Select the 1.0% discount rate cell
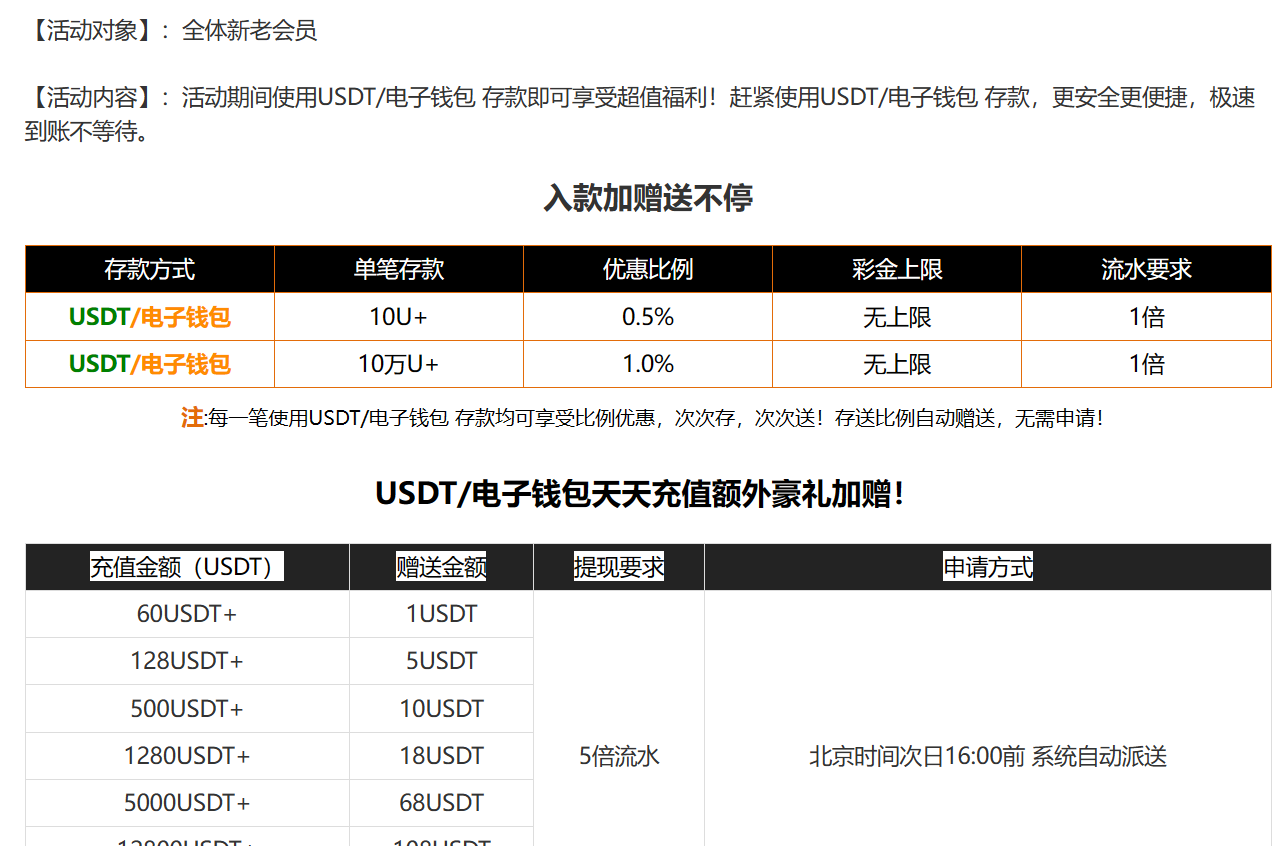This screenshot has height=846, width=1273. coord(647,364)
